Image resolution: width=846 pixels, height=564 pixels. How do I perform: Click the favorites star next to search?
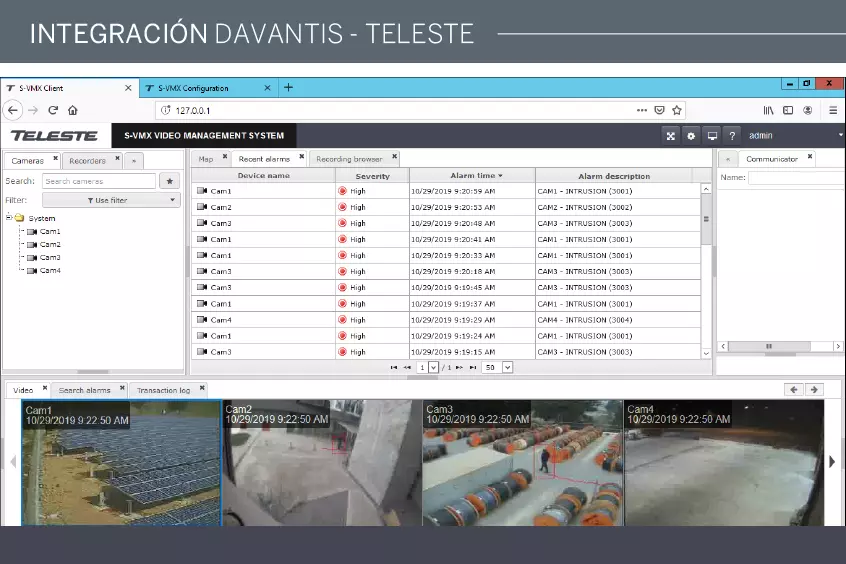pyautogui.click(x=169, y=181)
